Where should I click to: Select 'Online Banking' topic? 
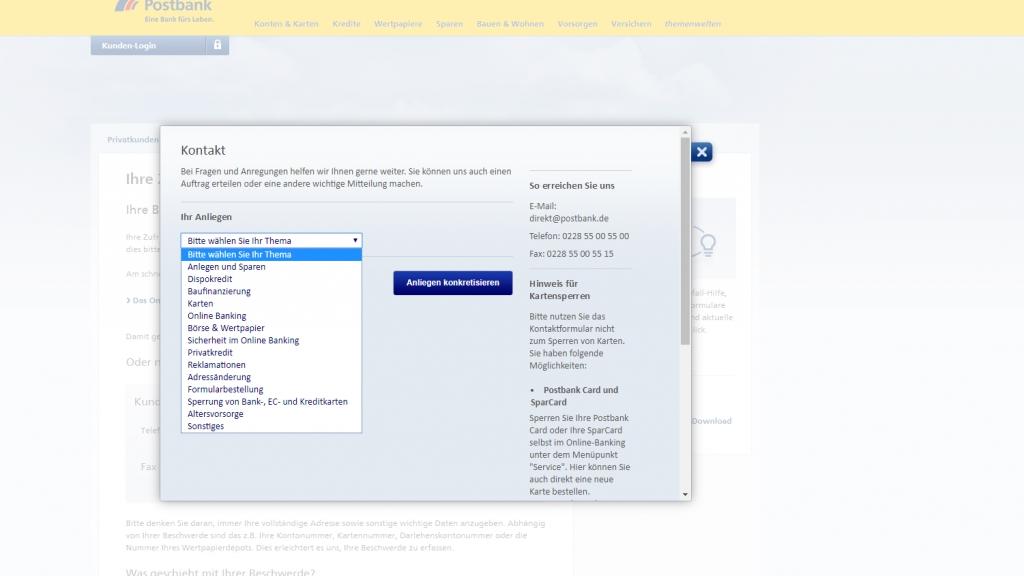pos(271,316)
